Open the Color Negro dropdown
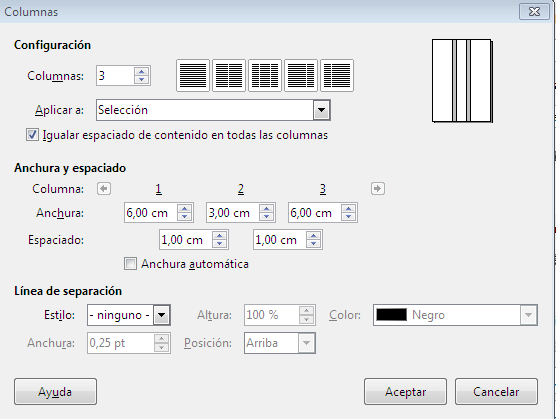 [x=528, y=315]
